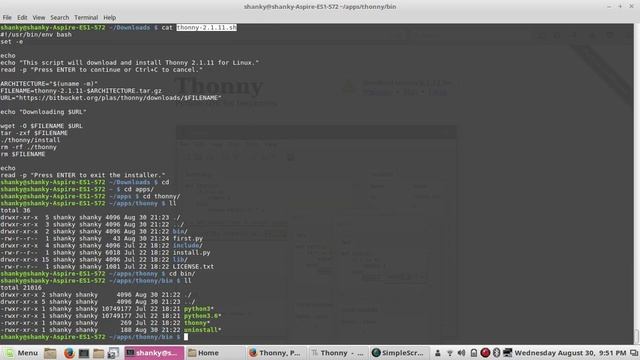
Task: Click the 'install.py' file listing
Action: [191, 253]
